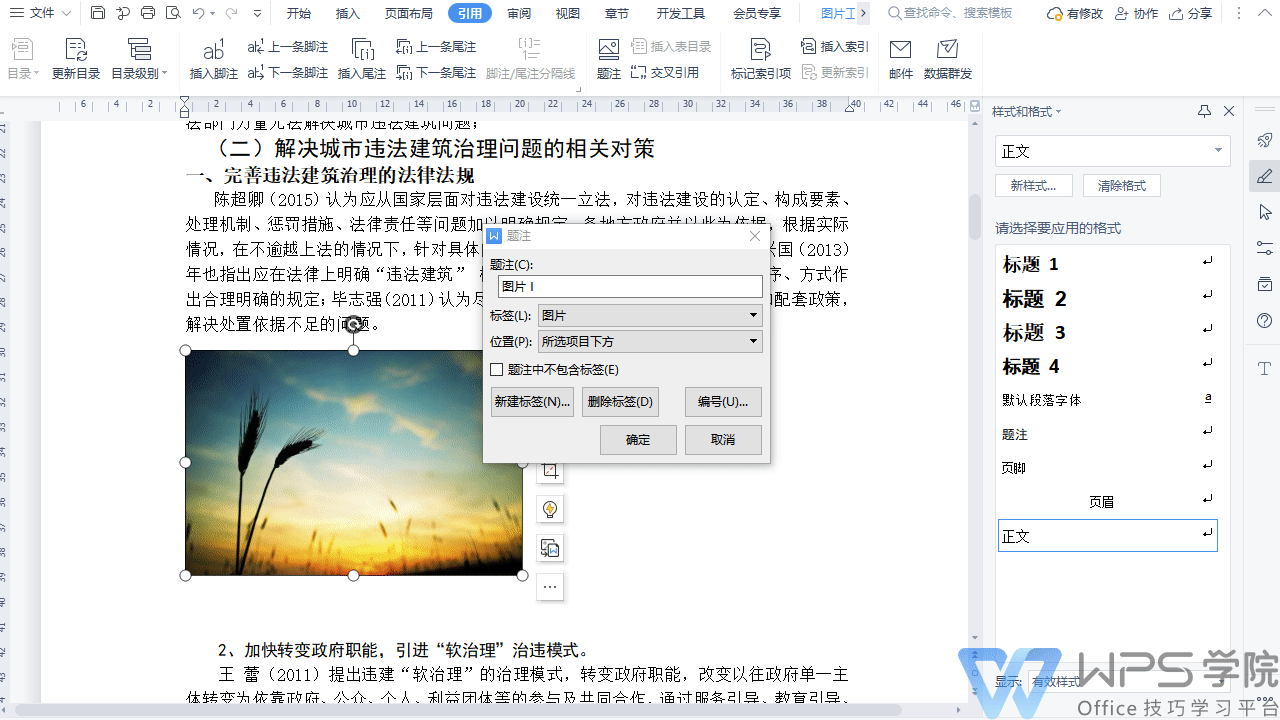The height and width of the screenshot is (720, 1280).
Task: Open the three-dot more options menu
Action: pyautogui.click(x=1239, y=14)
